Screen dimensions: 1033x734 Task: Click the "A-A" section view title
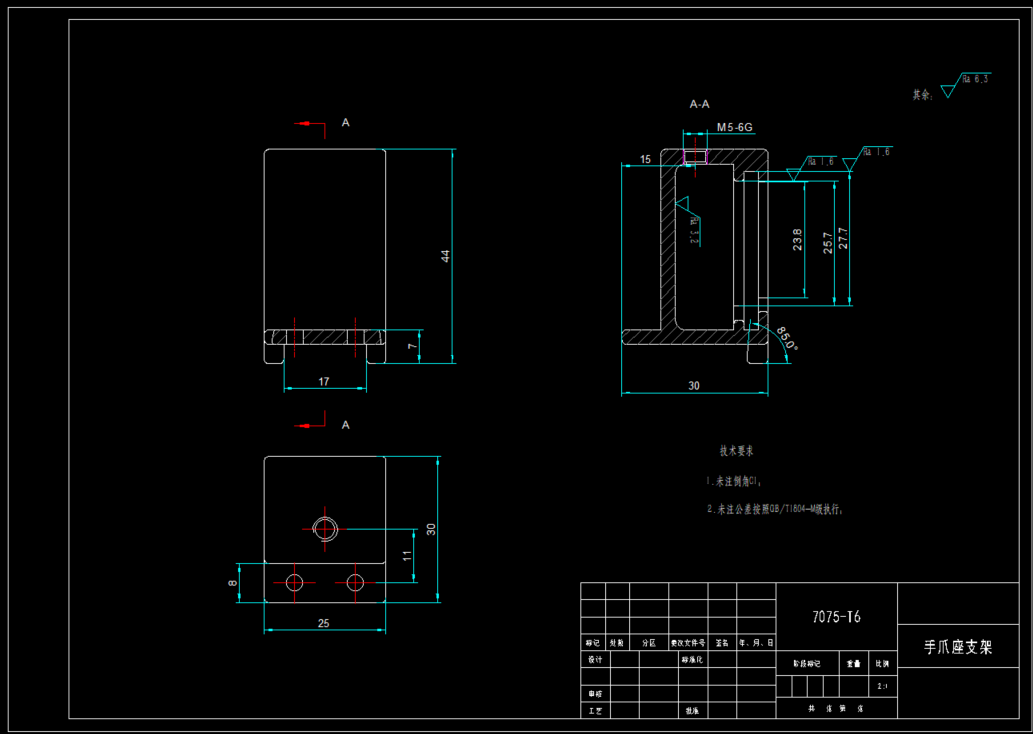point(700,104)
